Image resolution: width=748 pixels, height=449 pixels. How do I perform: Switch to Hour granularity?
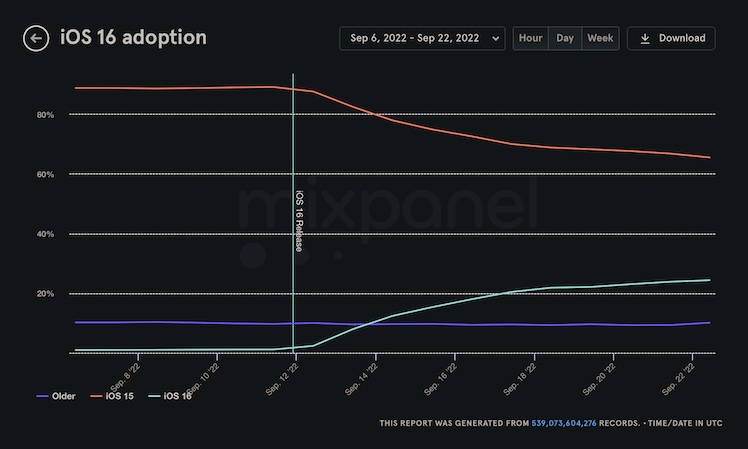pyautogui.click(x=531, y=39)
